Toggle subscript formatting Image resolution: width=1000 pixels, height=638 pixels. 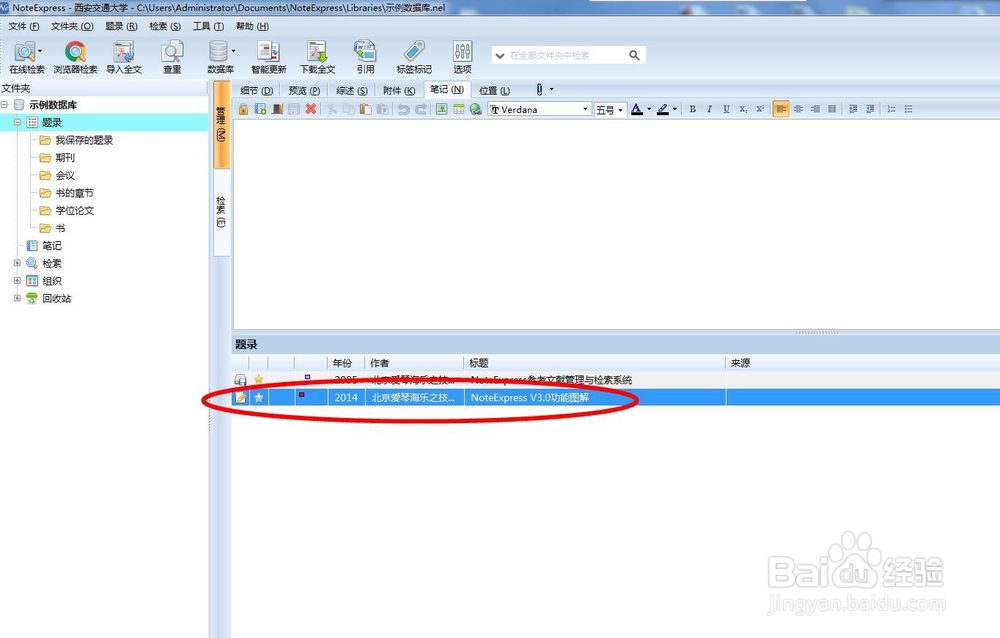click(743, 109)
